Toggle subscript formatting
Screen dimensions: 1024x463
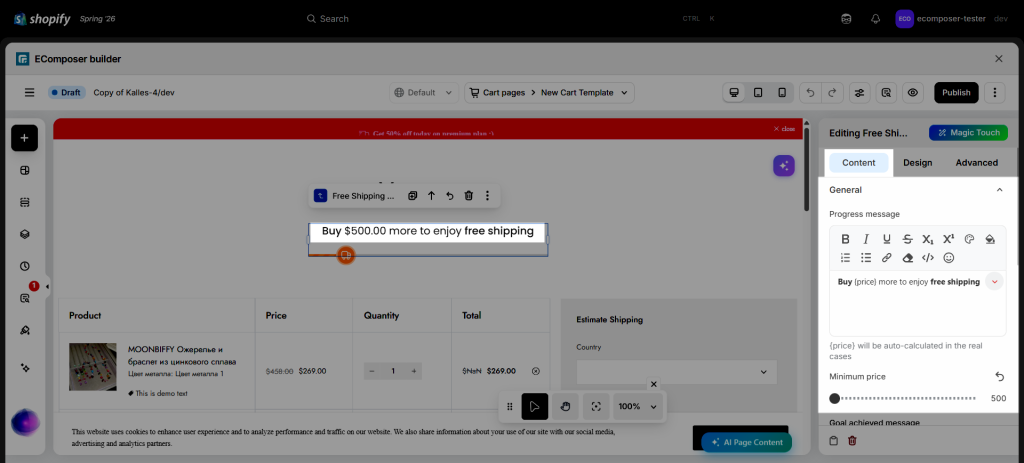click(x=928, y=239)
